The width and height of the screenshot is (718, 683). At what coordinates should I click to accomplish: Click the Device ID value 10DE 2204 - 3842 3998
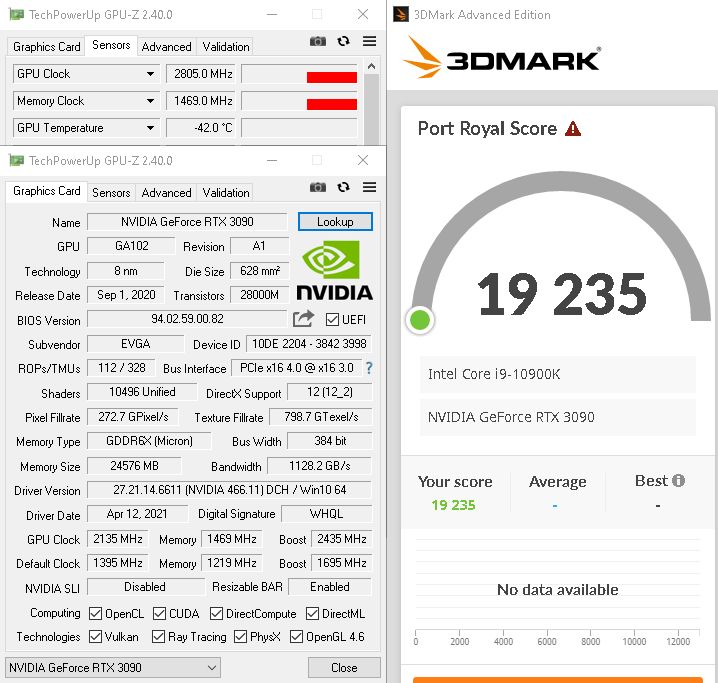[309, 344]
